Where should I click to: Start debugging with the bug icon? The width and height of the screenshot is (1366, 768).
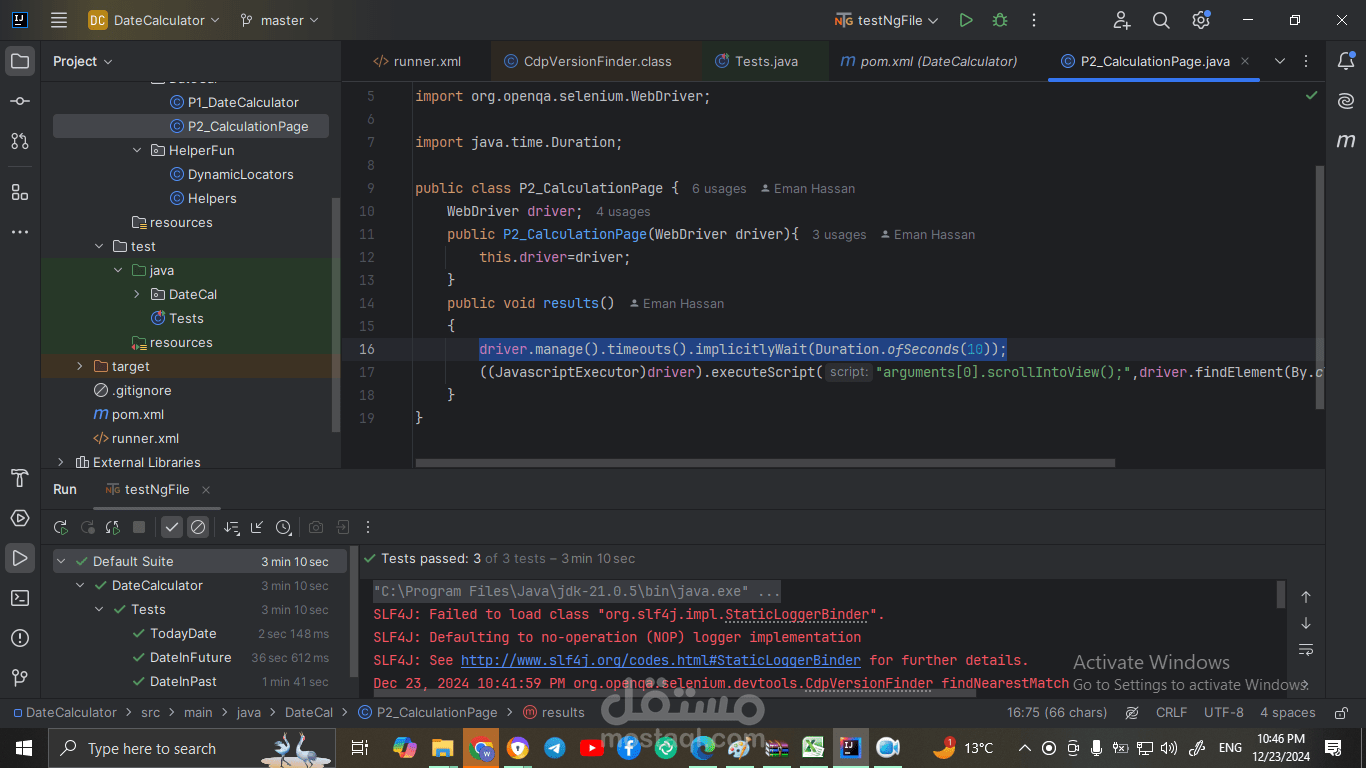pyautogui.click(x=999, y=19)
